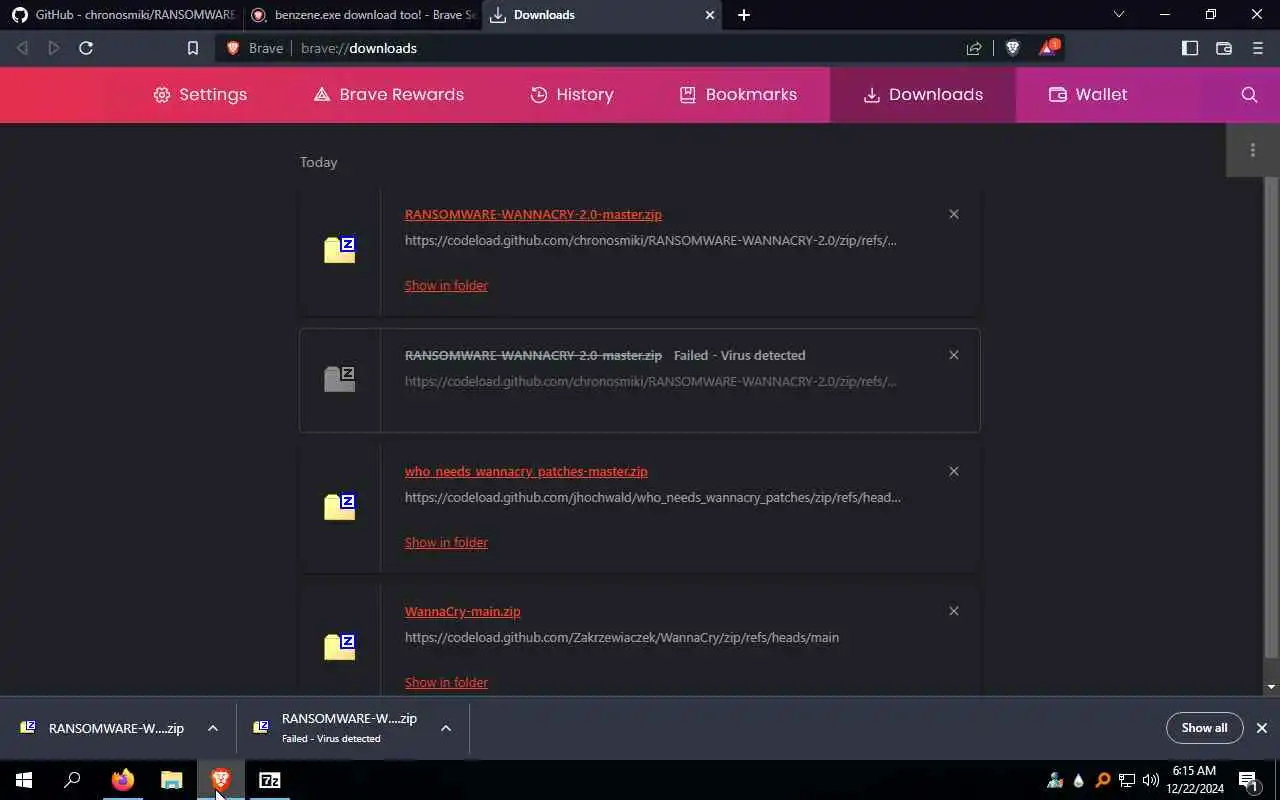Click the browser forward arrow
Viewport: 1280px width, 800px height.
pos(54,48)
